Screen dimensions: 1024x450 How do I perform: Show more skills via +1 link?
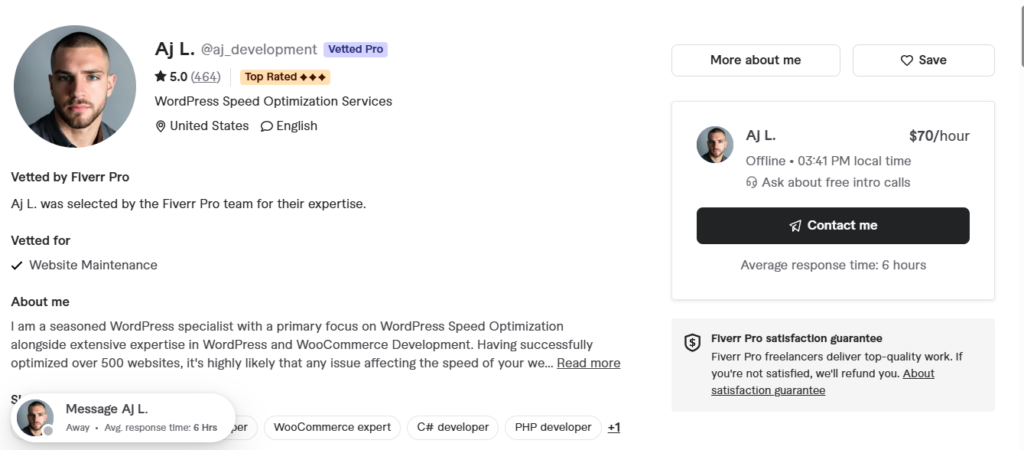(614, 428)
